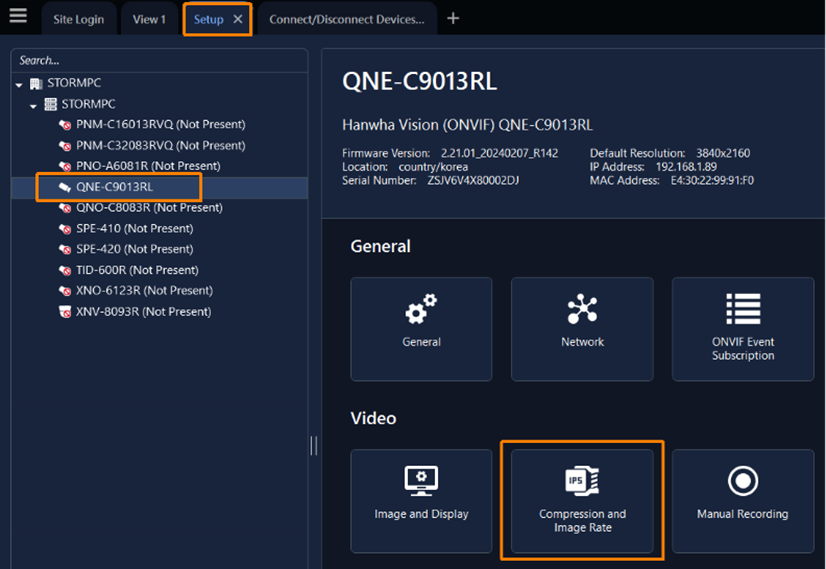826x569 pixels.
Task: Select PNM-C16013RVQ device in tree
Action: point(160,125)
